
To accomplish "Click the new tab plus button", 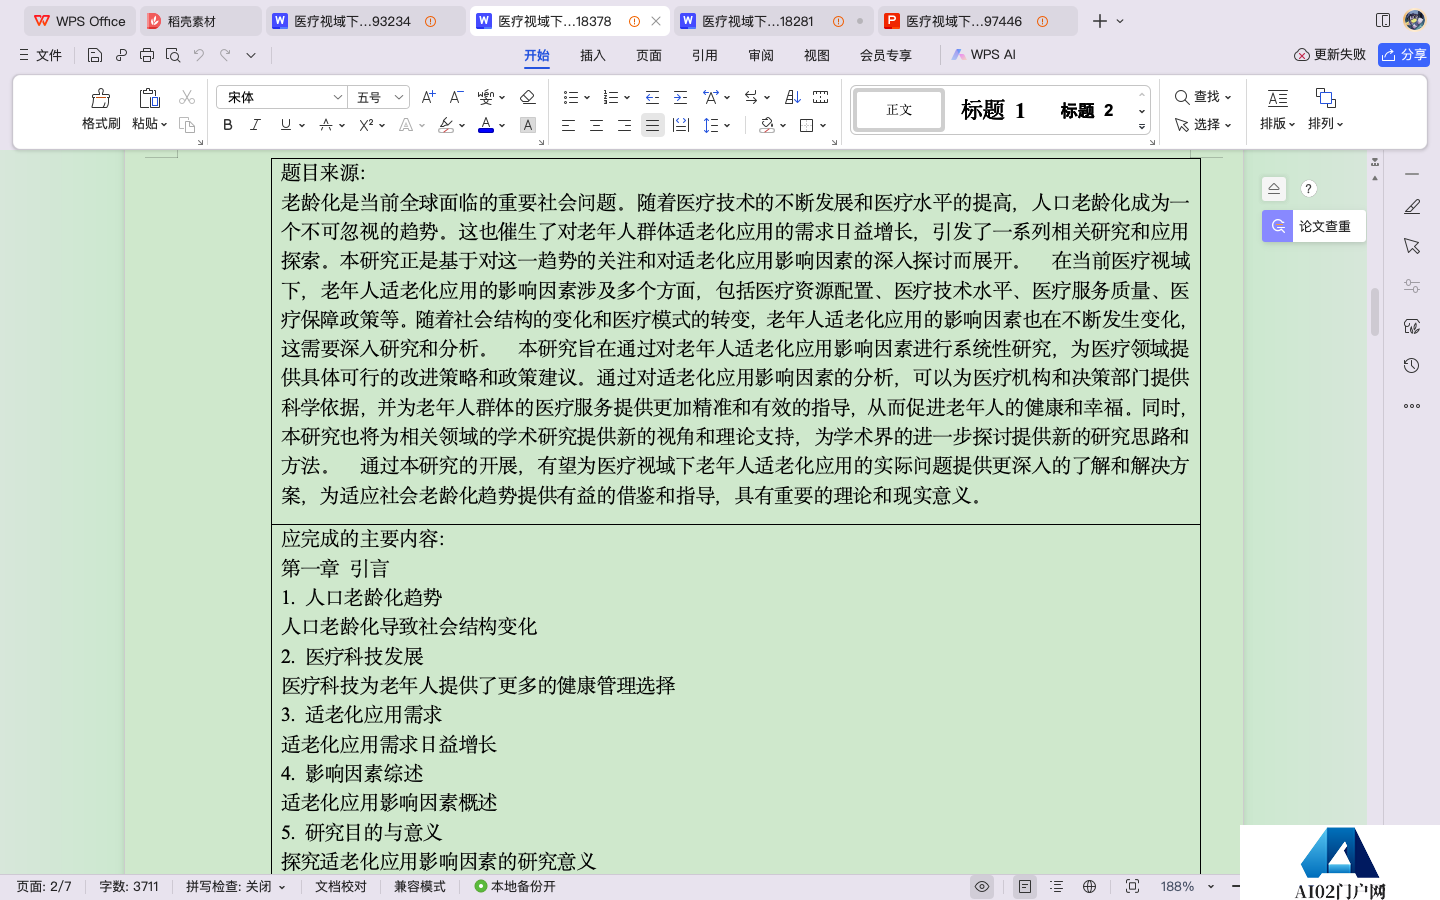I will (x=1100, y=21).
